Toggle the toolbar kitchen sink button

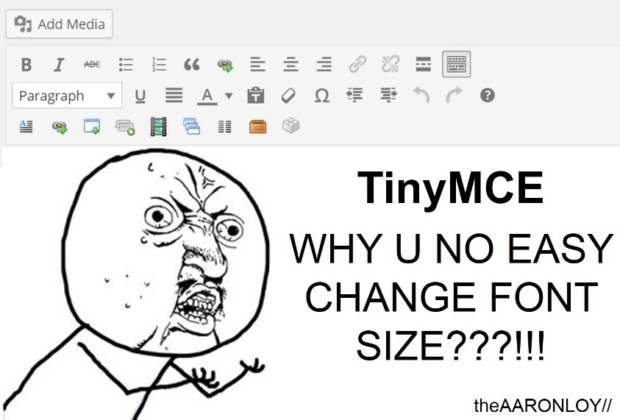[456, 65]
